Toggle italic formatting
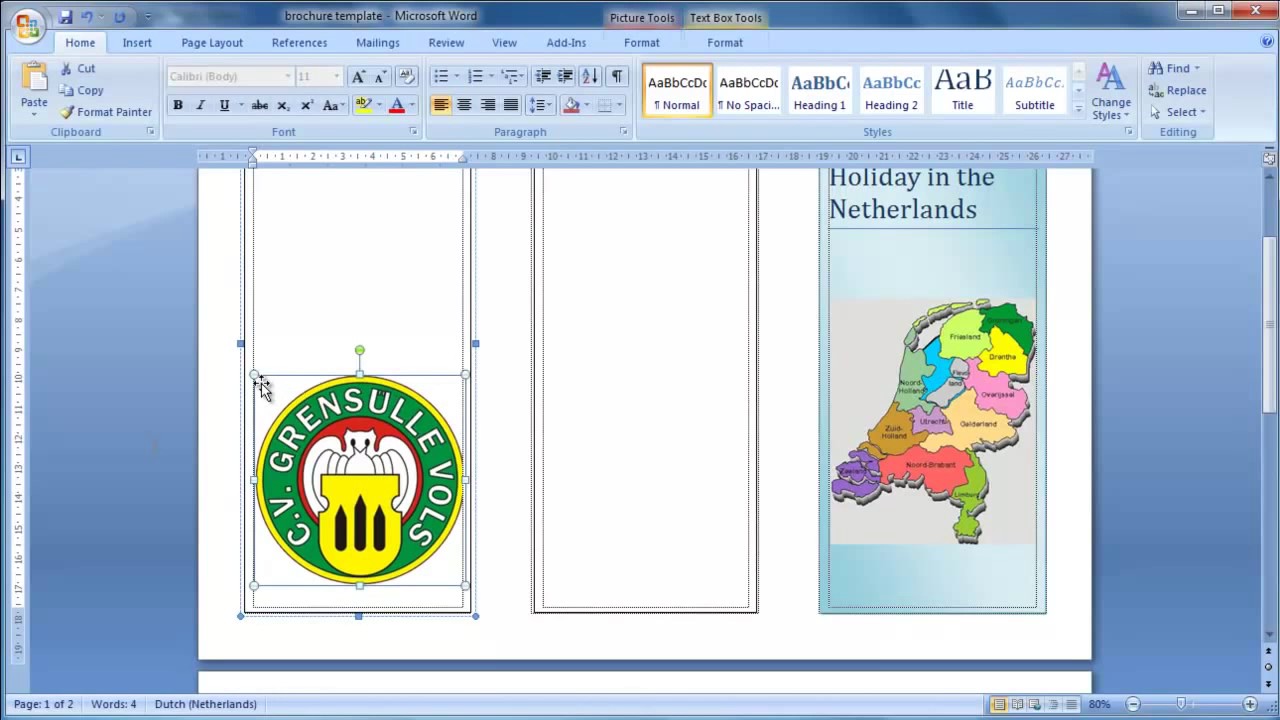Viewport: 1280px width, 720px height. [200, 105]
